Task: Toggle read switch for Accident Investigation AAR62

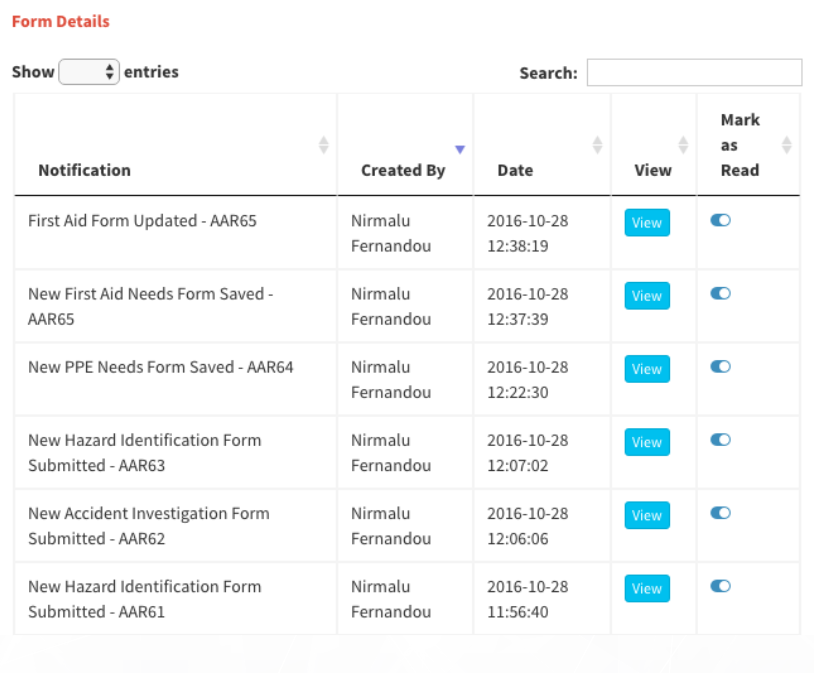Action: [x=720, y=512]
